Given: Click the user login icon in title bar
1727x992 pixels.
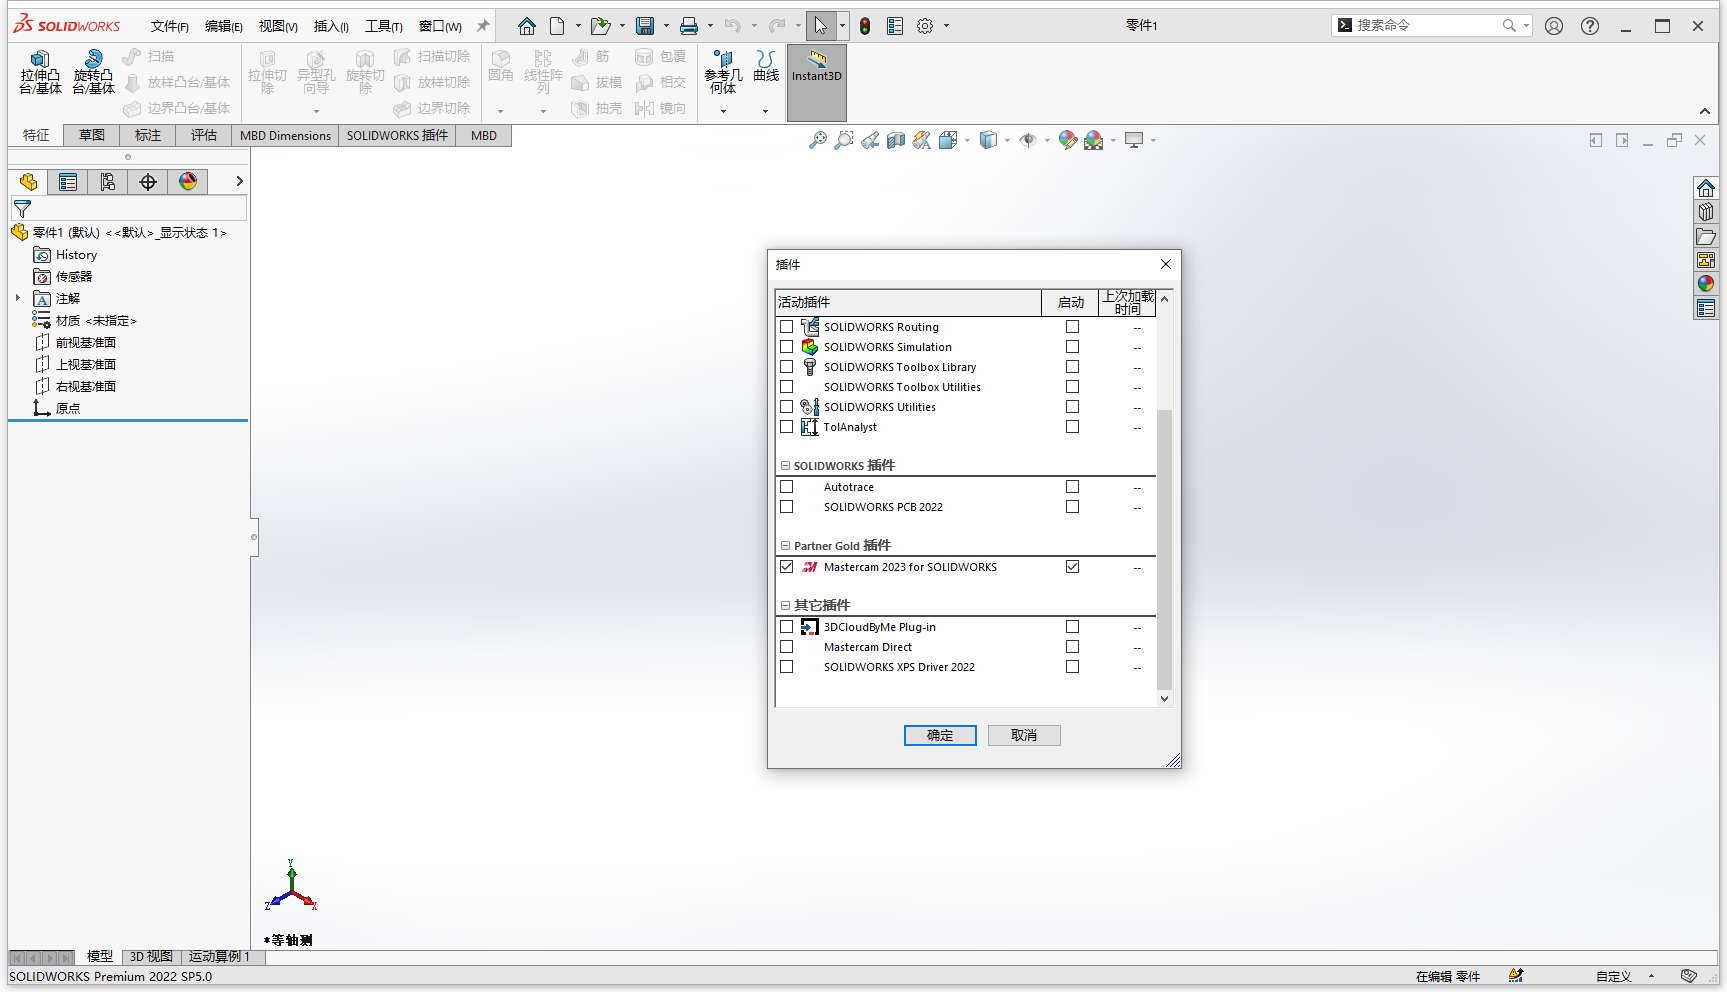Looking at the screenshot, I should [x=1554, y=26].
